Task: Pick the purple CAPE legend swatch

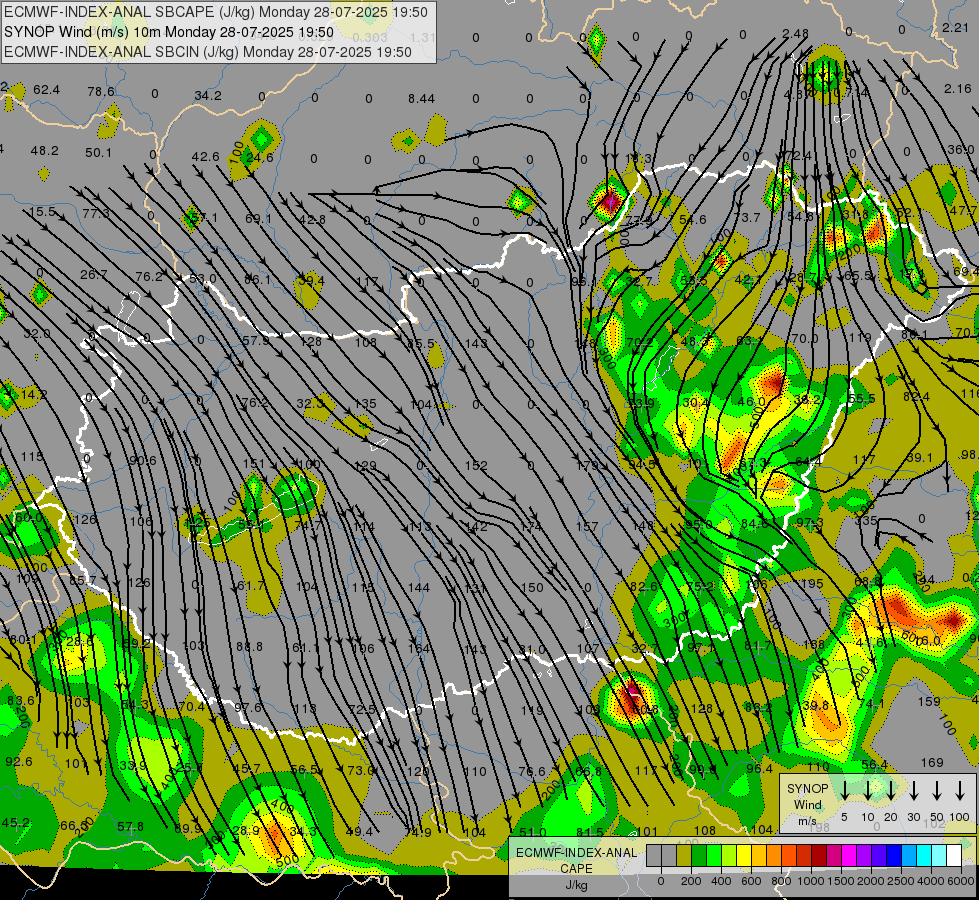Action: pyautogui.click(x=863, y=856)
